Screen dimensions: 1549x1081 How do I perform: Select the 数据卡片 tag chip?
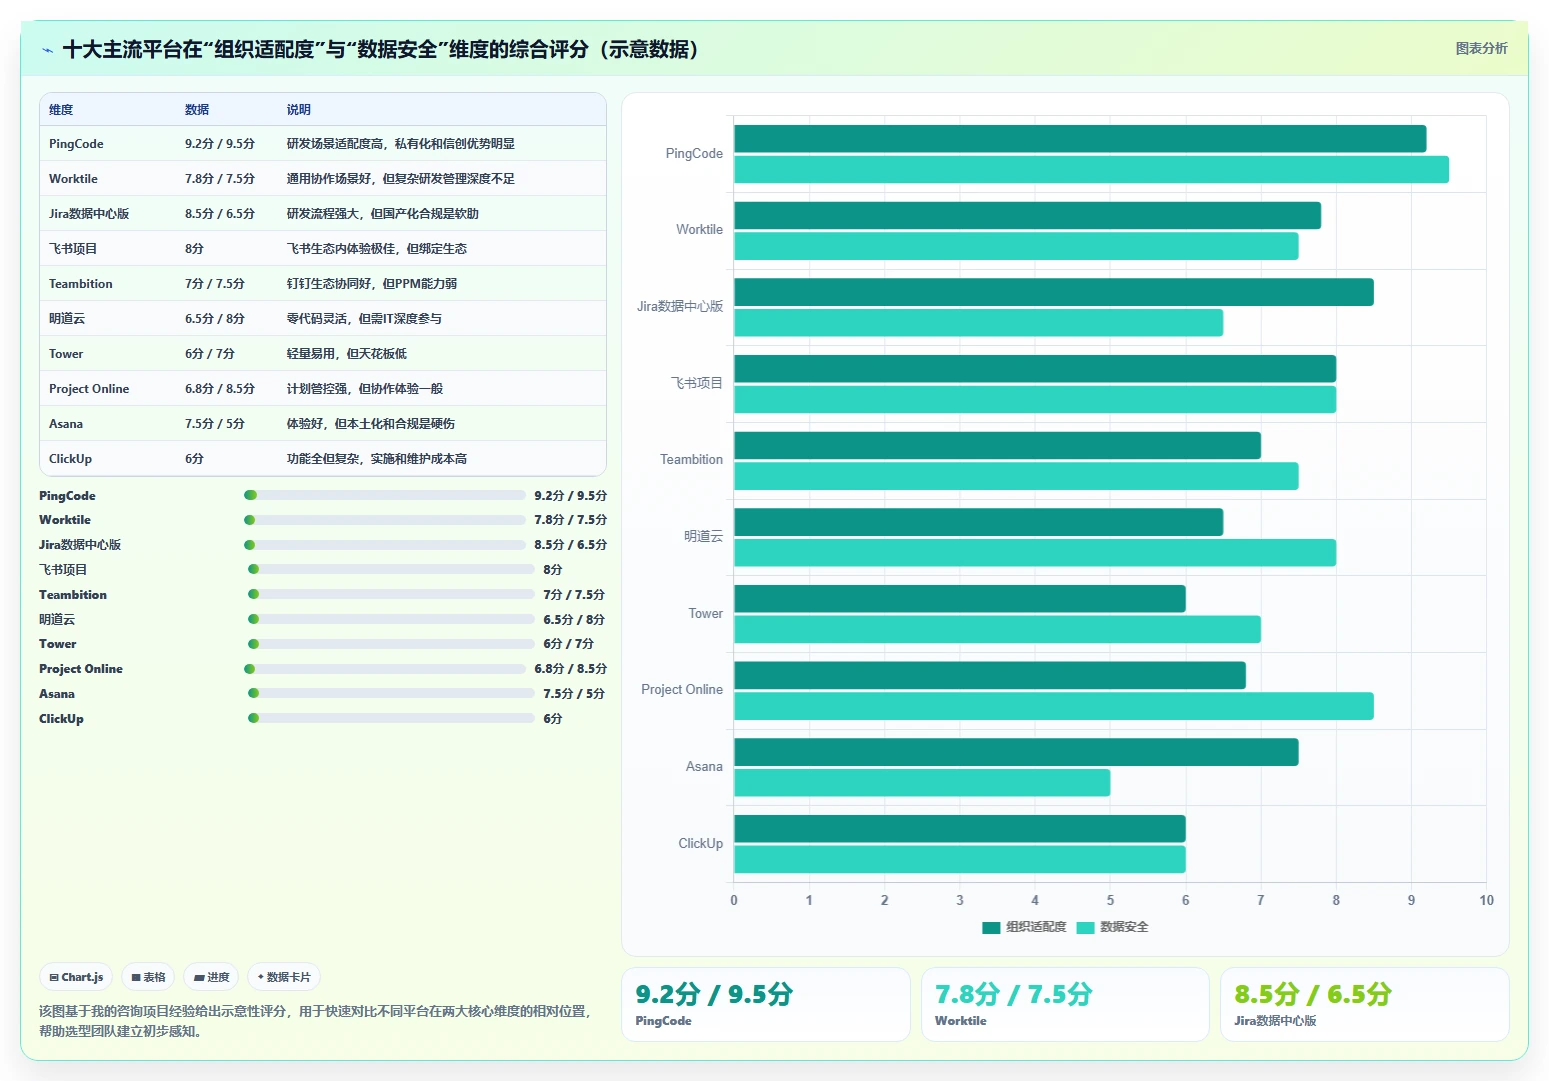click(284, 977)
